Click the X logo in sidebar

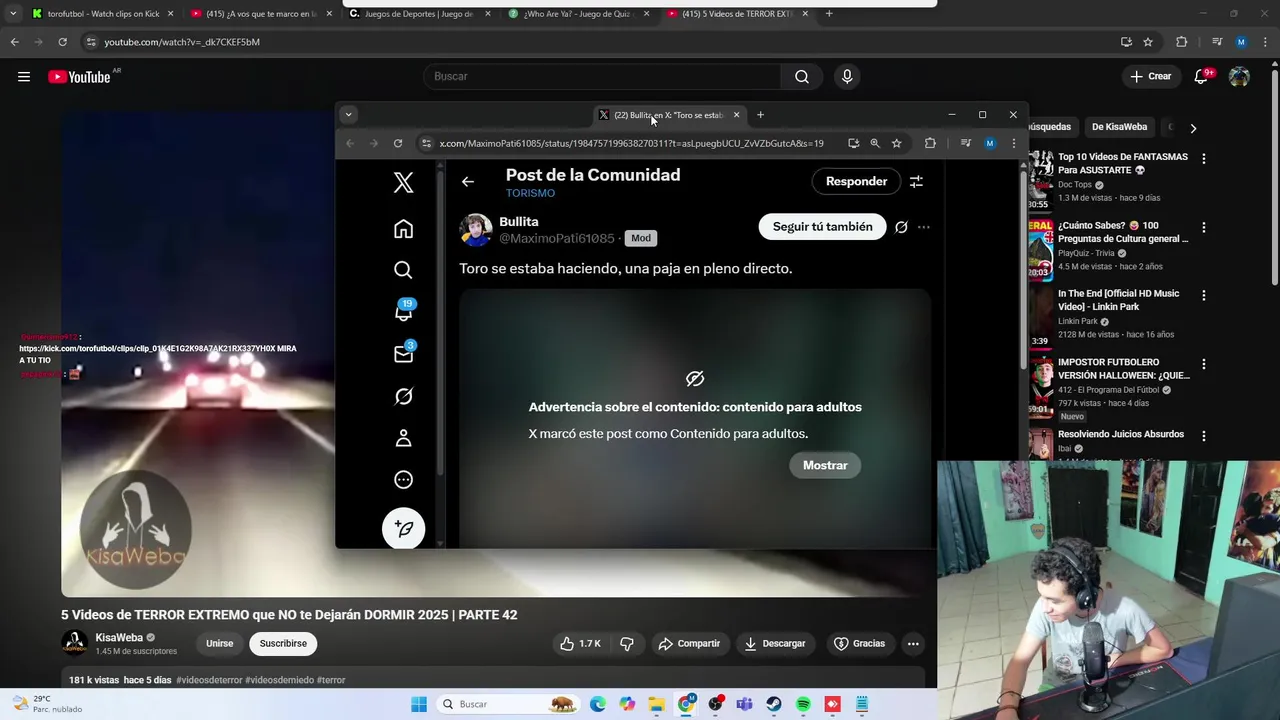(403, 182)
